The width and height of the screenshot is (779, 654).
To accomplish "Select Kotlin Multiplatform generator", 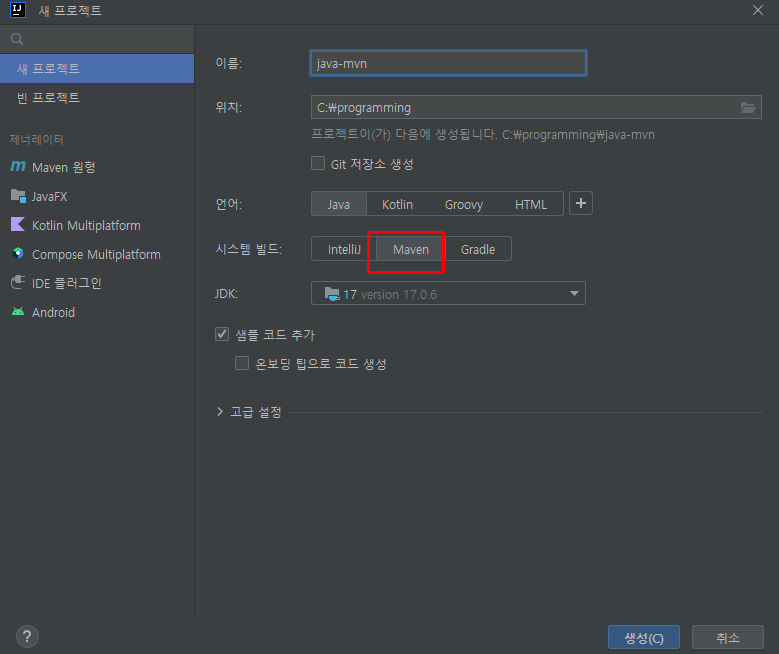I will 97,225.
